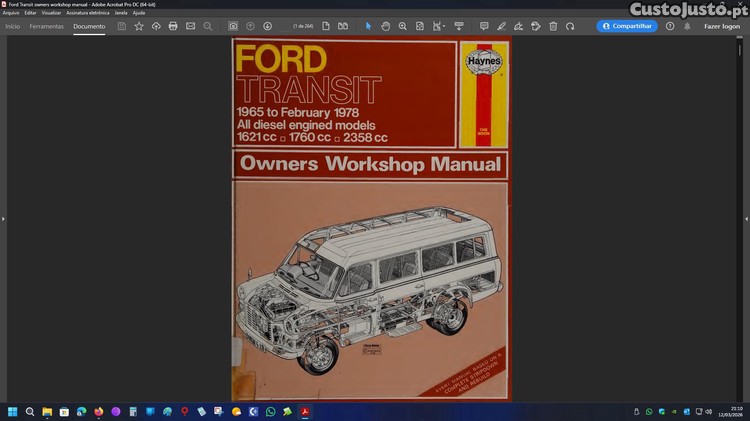Expand the right tools pane arrow
Screen dimensions: 750x421
click(x=746, y=218)
